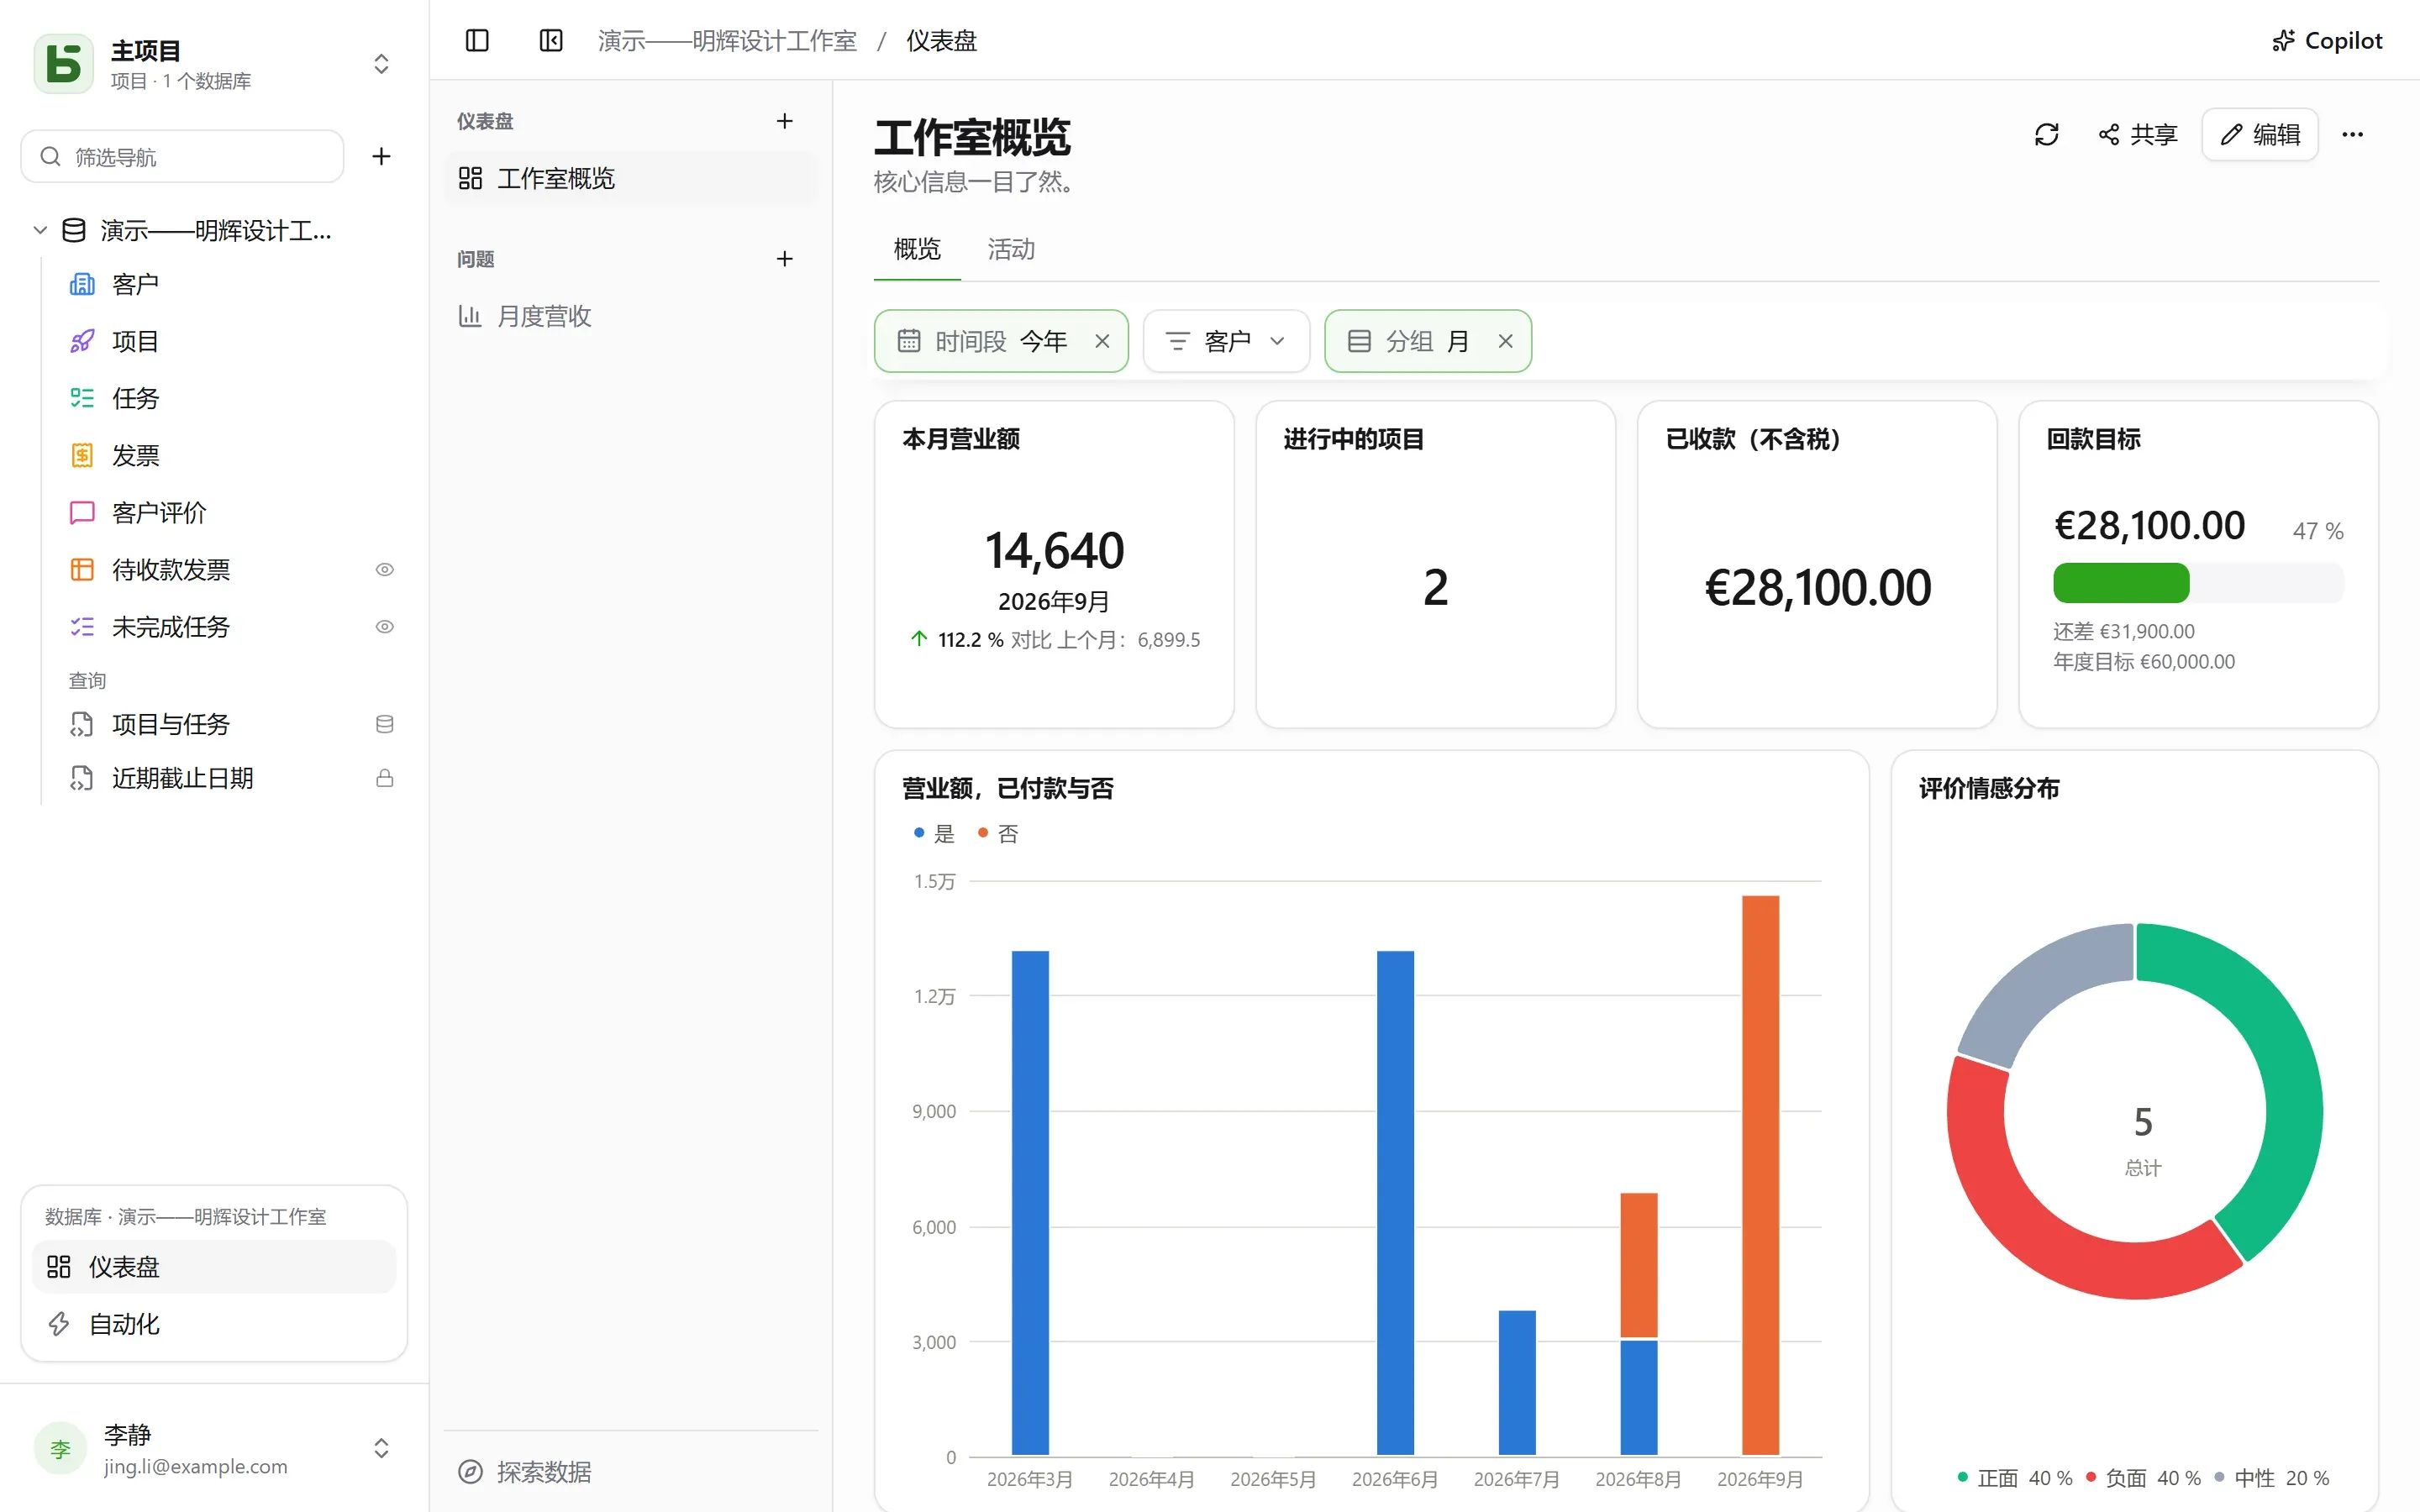Expand the 主项目 project switcher

[381, 63]
